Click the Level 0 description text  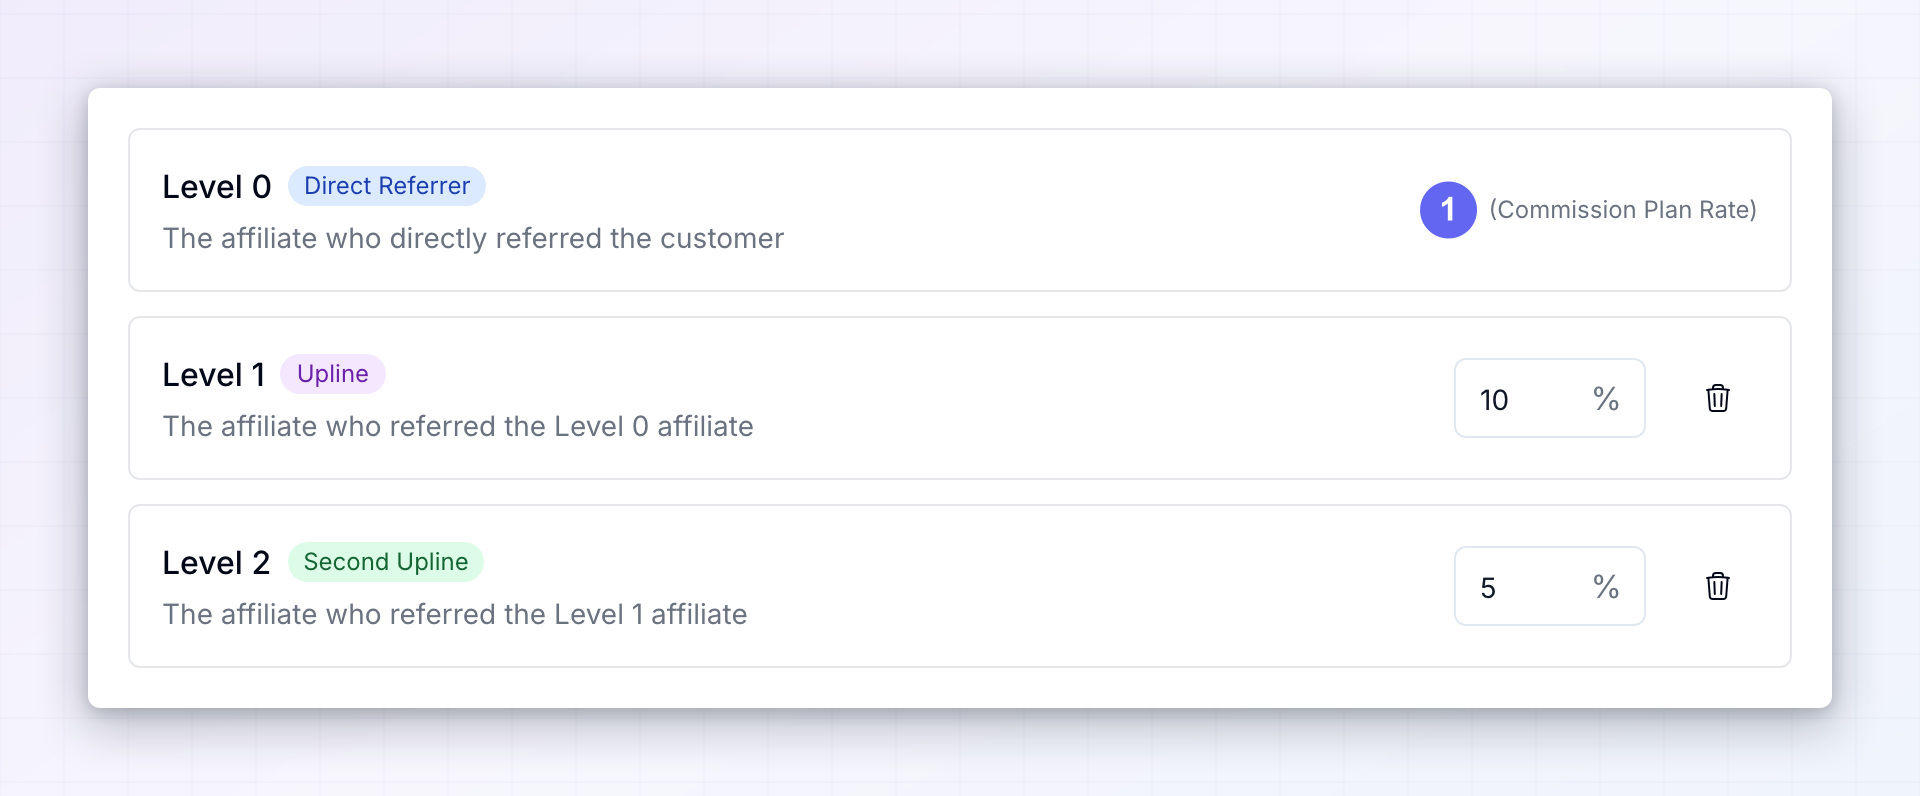coord(473,239)
